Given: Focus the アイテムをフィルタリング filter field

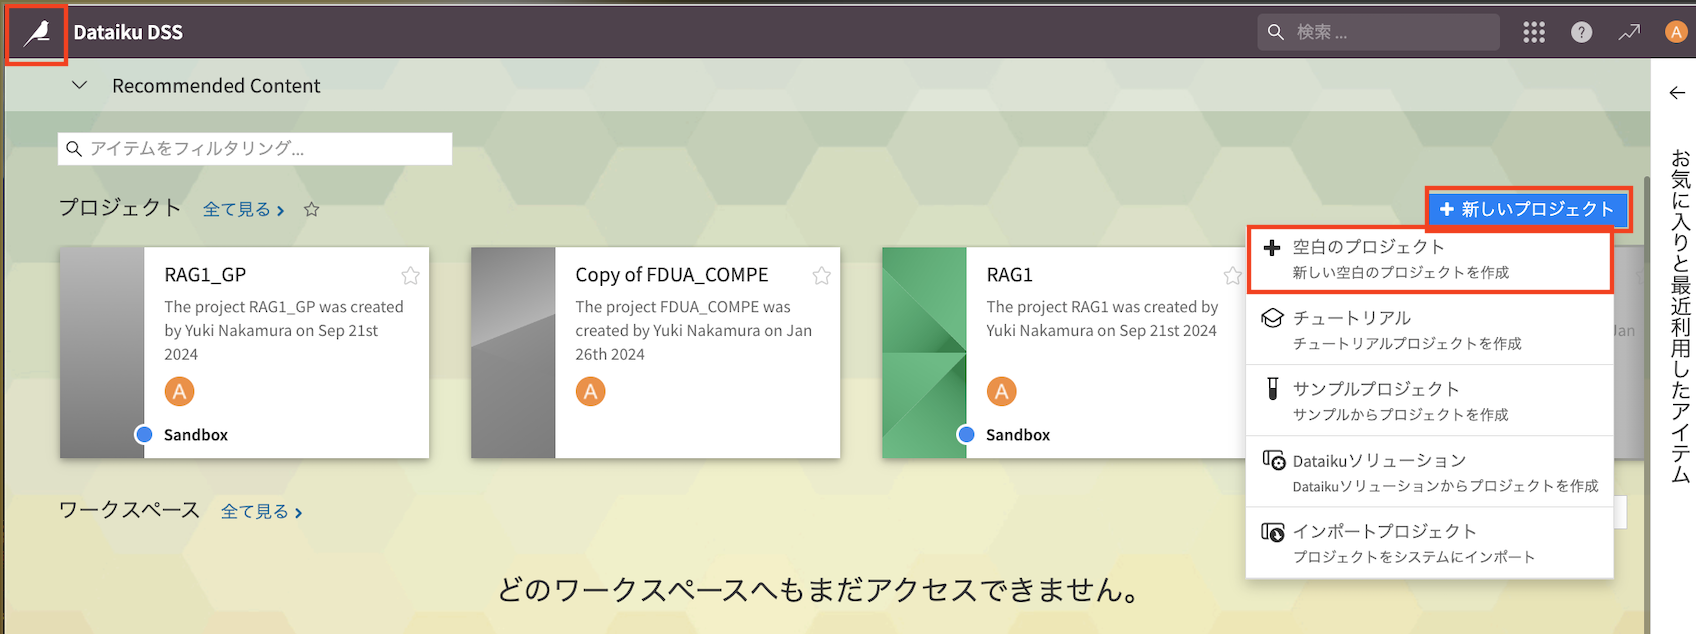Looking at the screenshot, I should coord(255,149).
